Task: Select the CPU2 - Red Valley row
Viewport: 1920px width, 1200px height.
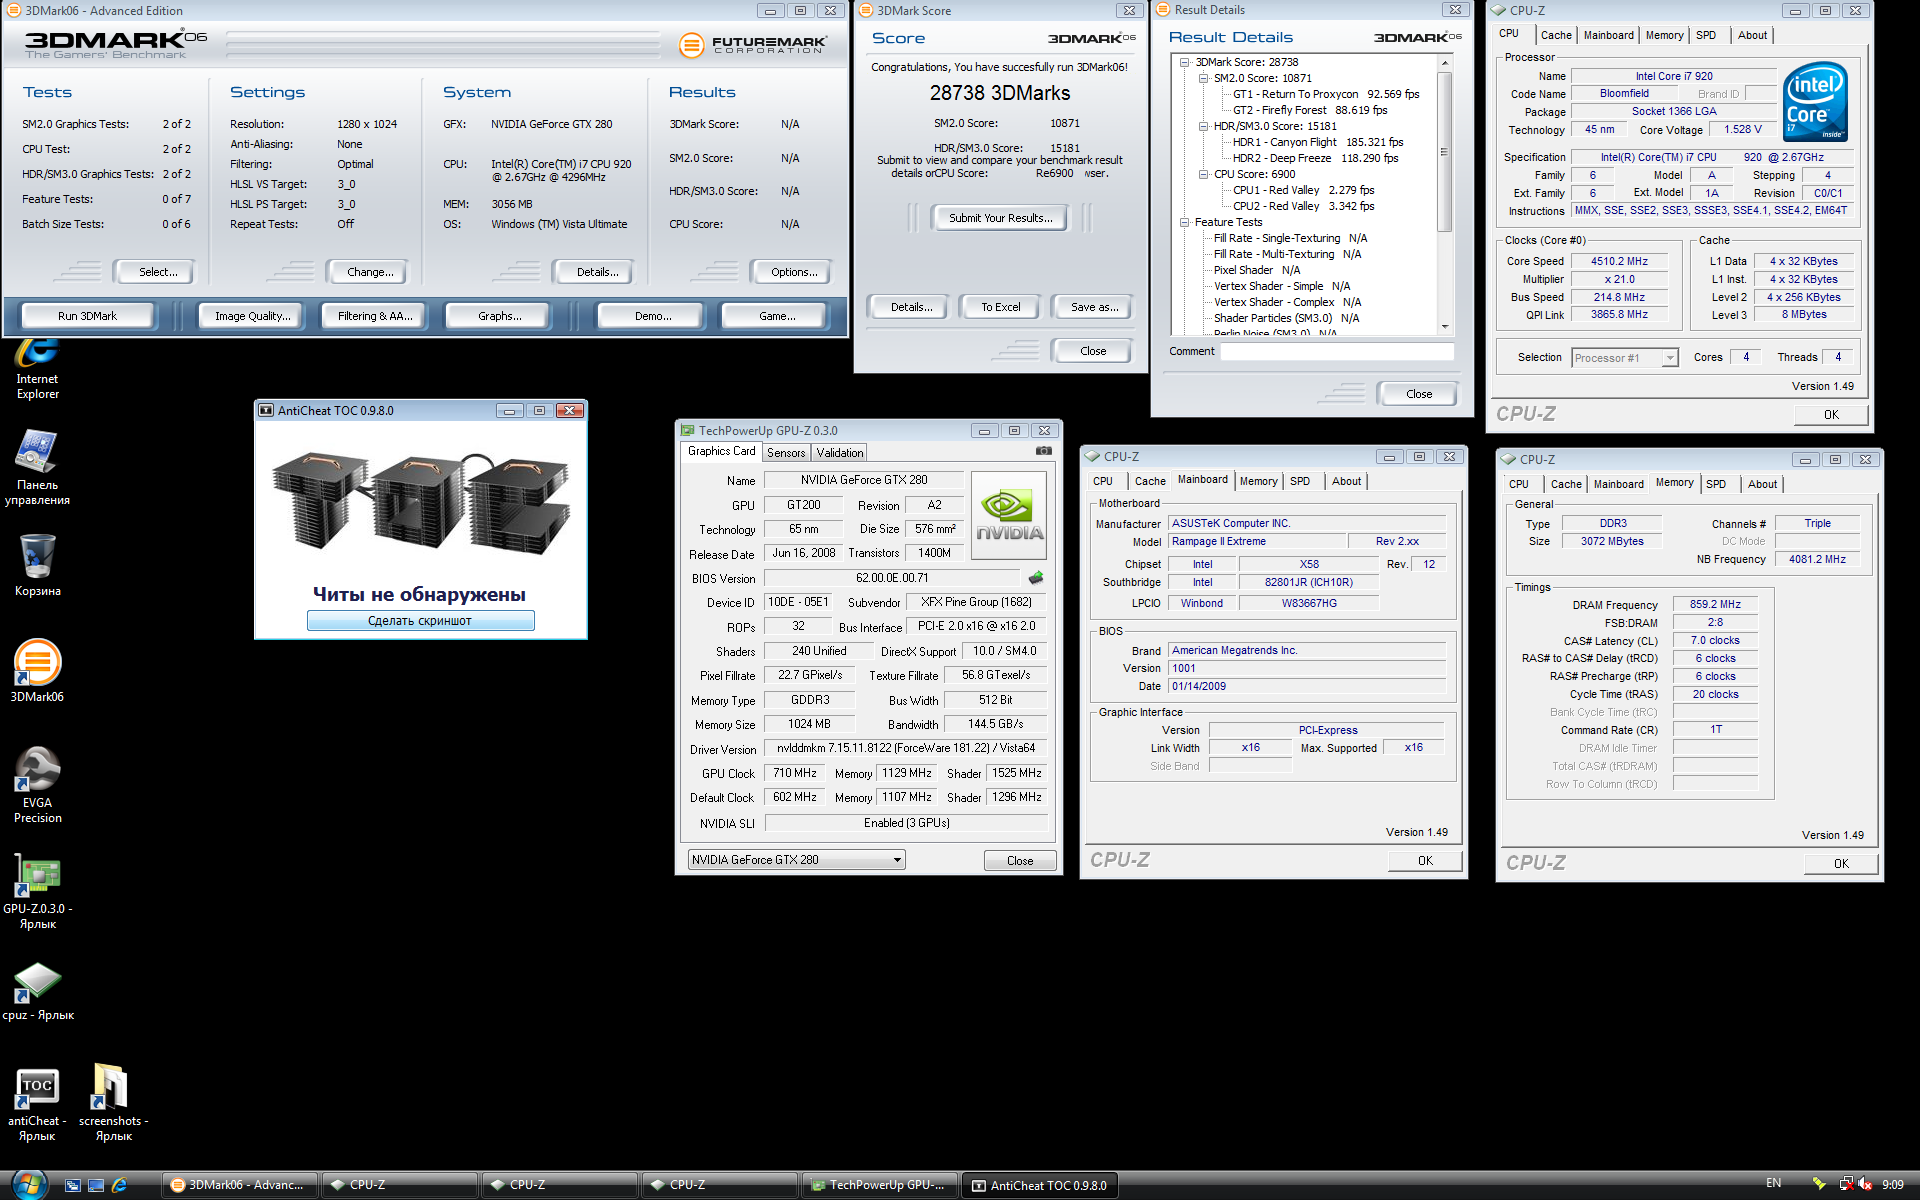Action: pos(1303,206)
